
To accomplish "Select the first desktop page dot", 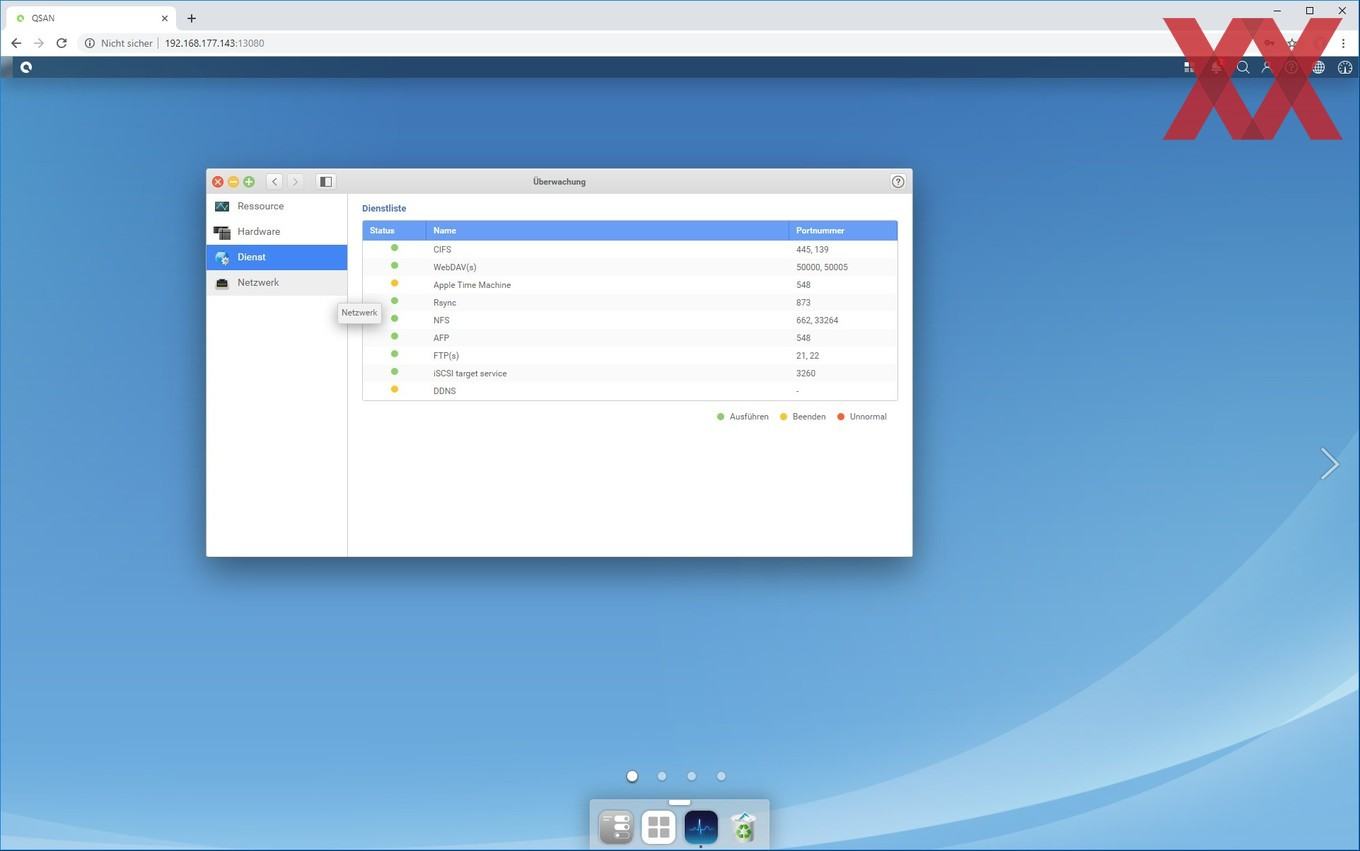I will (x=632, y=776).
